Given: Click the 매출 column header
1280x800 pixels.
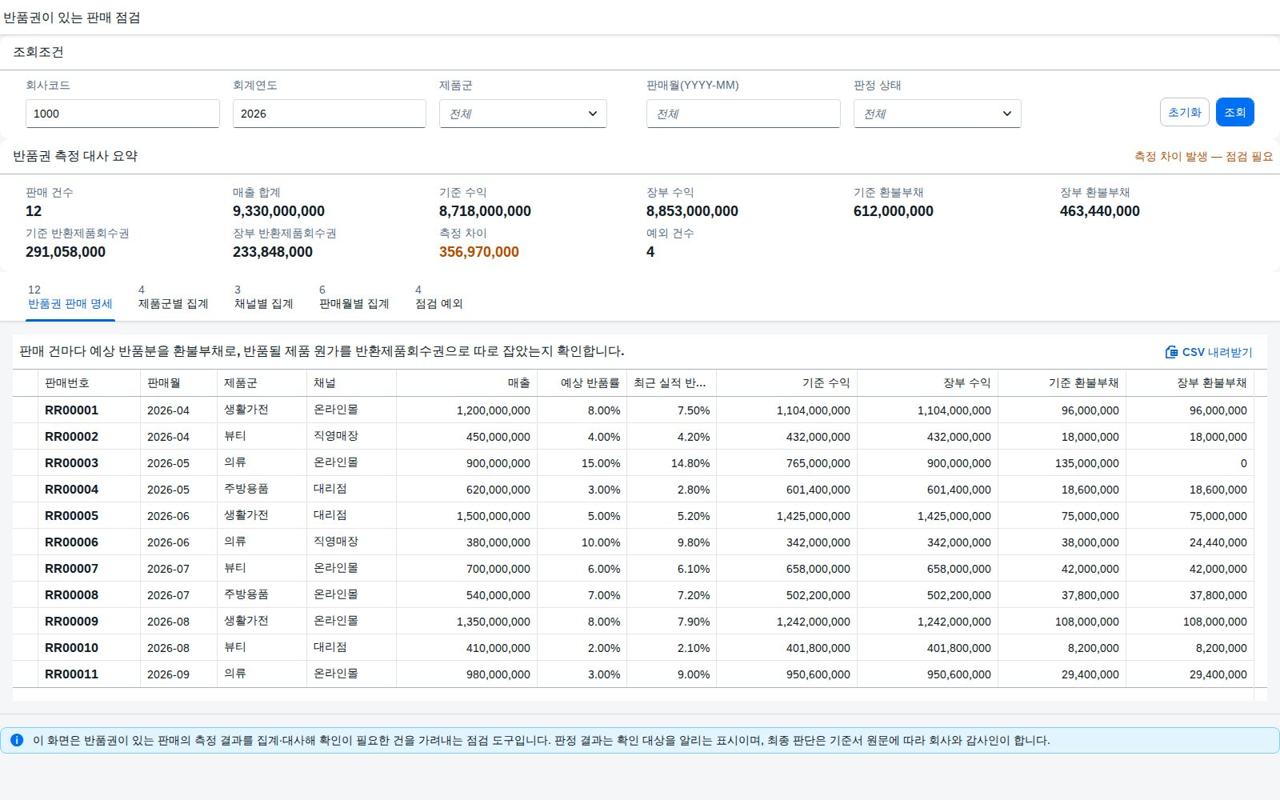Looking at the screenshot, I should click(x=467, y=383).
